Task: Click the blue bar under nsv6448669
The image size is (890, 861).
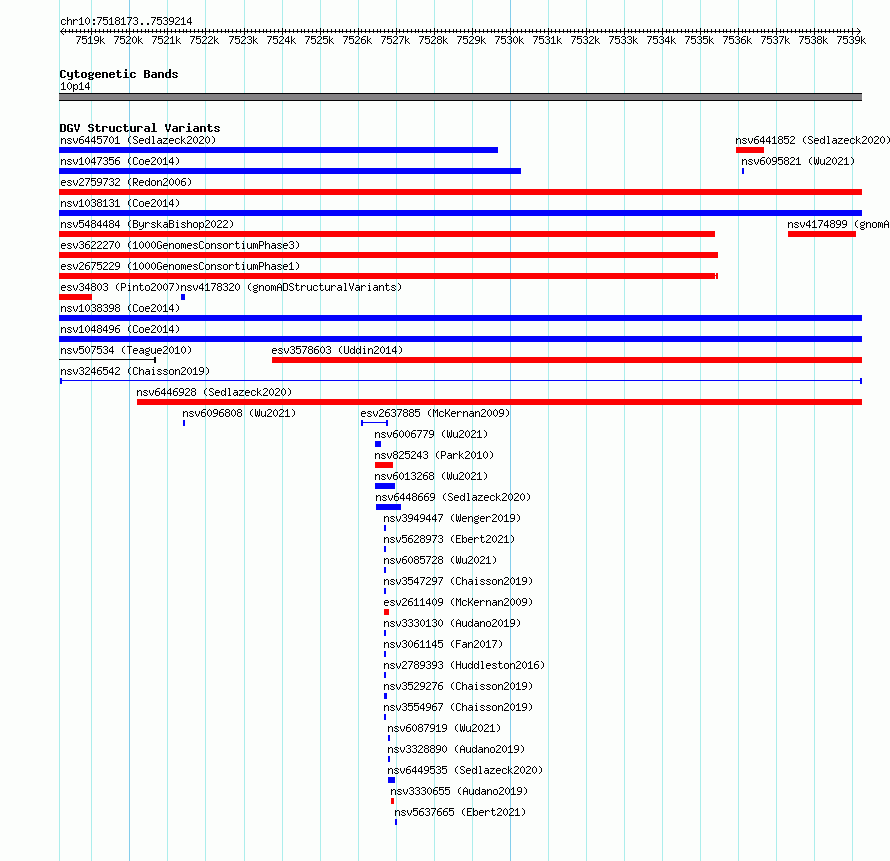Action: coord(388,507)
